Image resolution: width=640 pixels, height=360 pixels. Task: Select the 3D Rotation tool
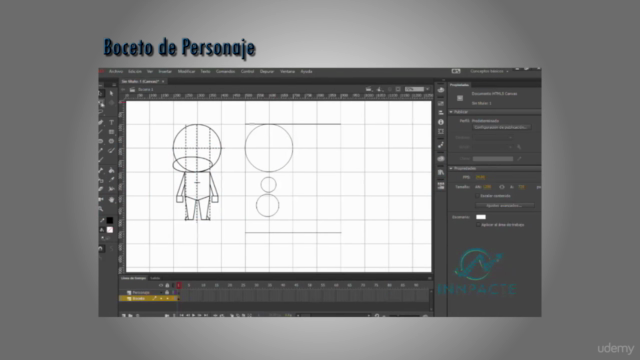pyautogui.click(x=111, y=103)
